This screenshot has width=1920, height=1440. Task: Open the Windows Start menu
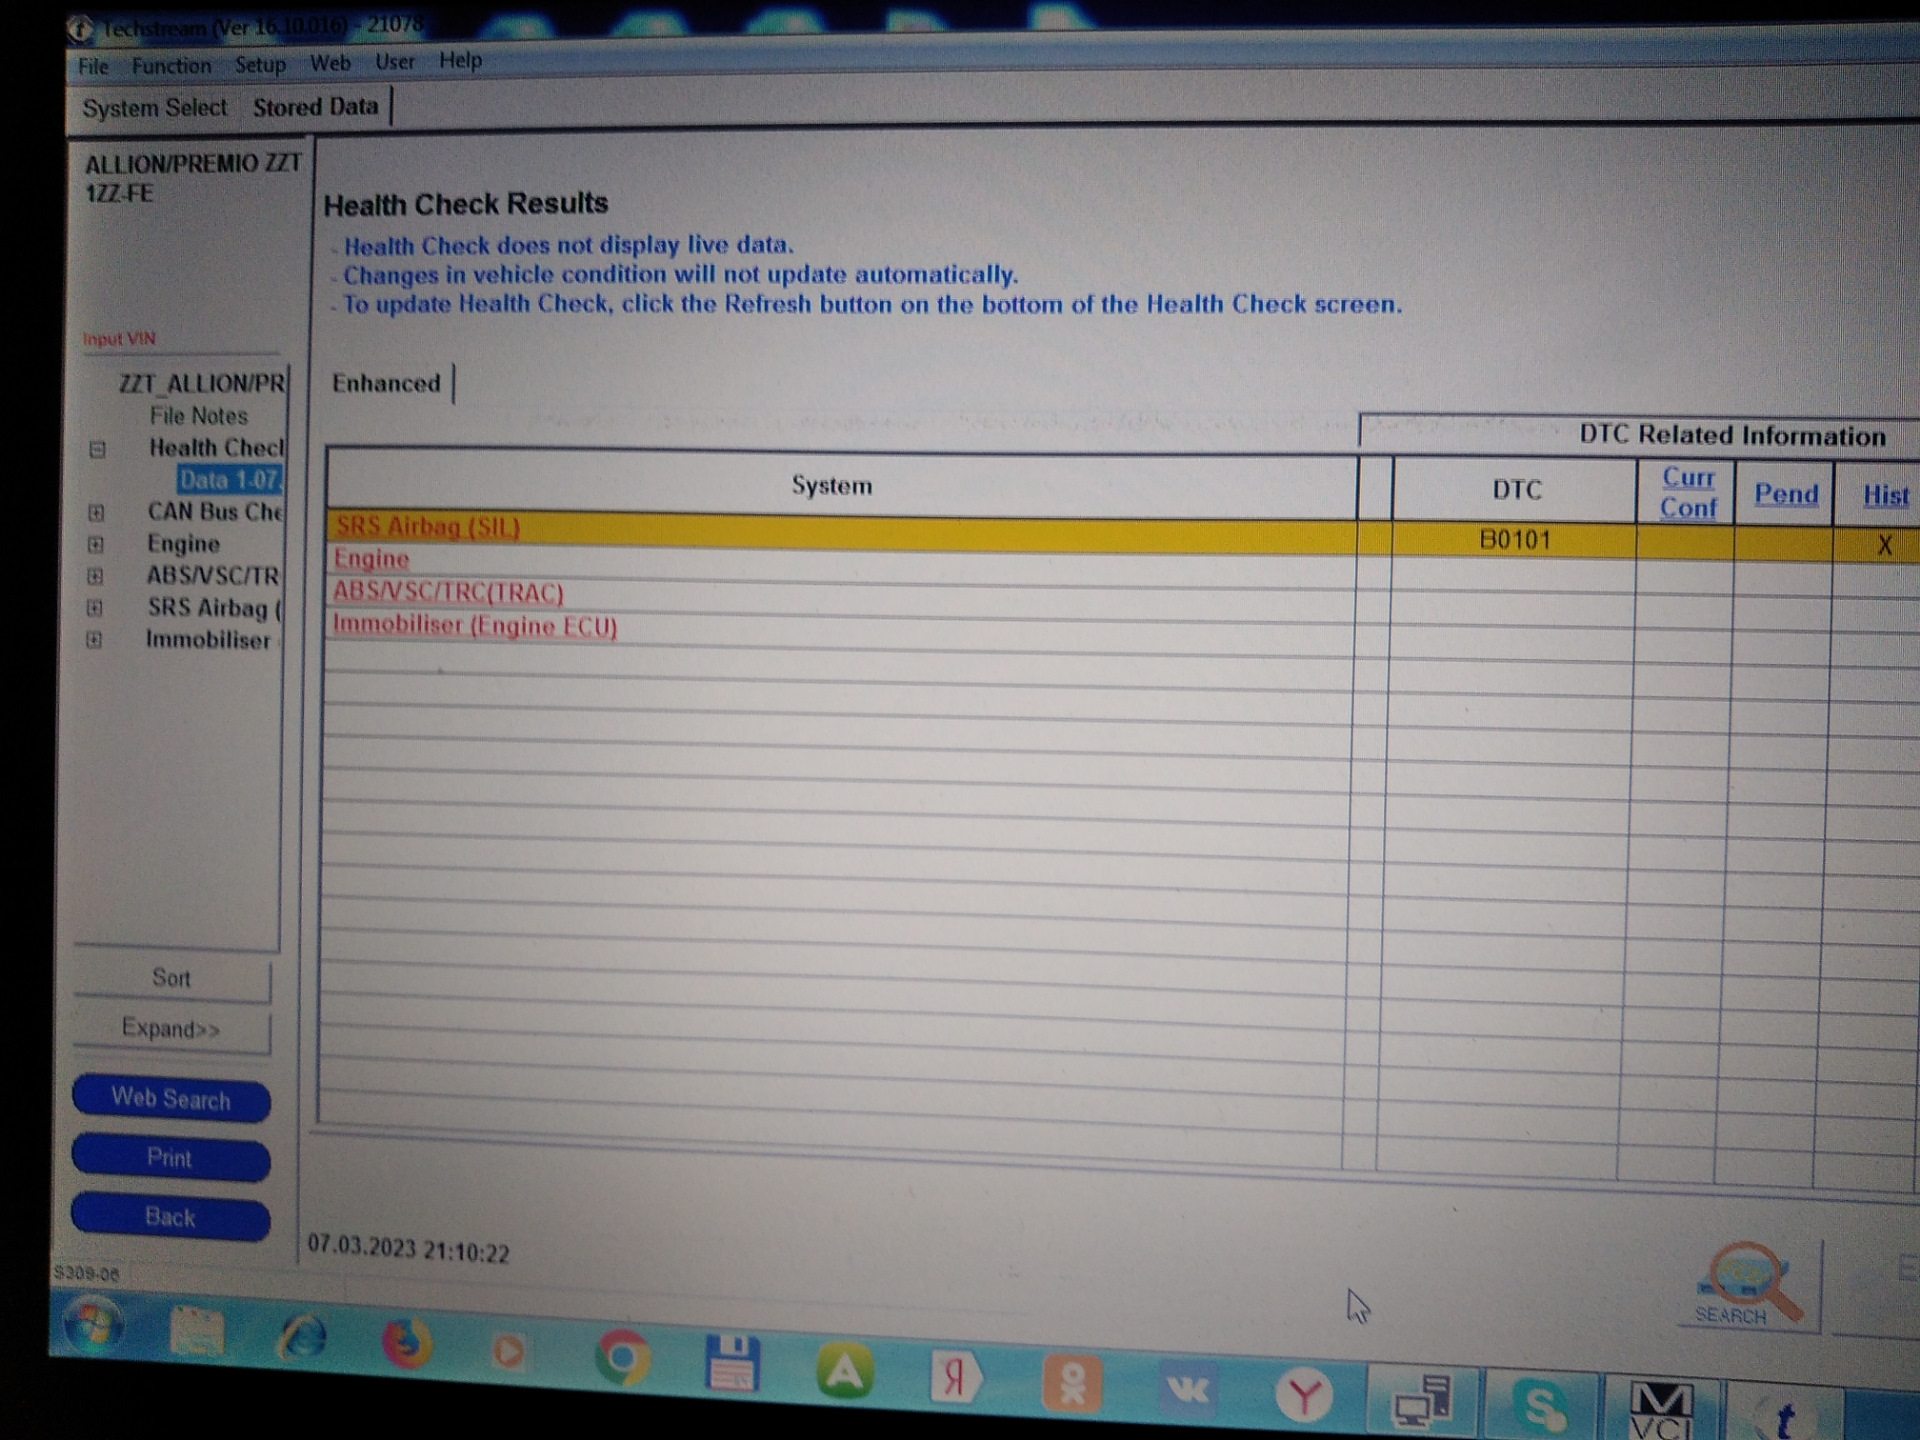(94, 1324)
